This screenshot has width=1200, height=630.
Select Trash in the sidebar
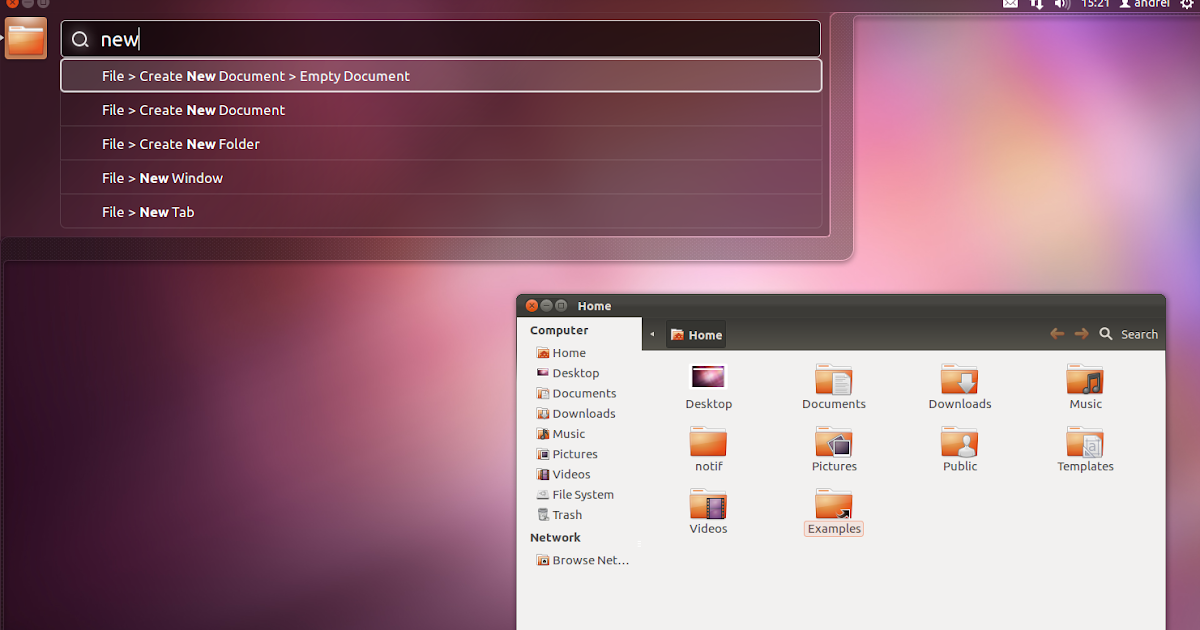tap(566, 514)
